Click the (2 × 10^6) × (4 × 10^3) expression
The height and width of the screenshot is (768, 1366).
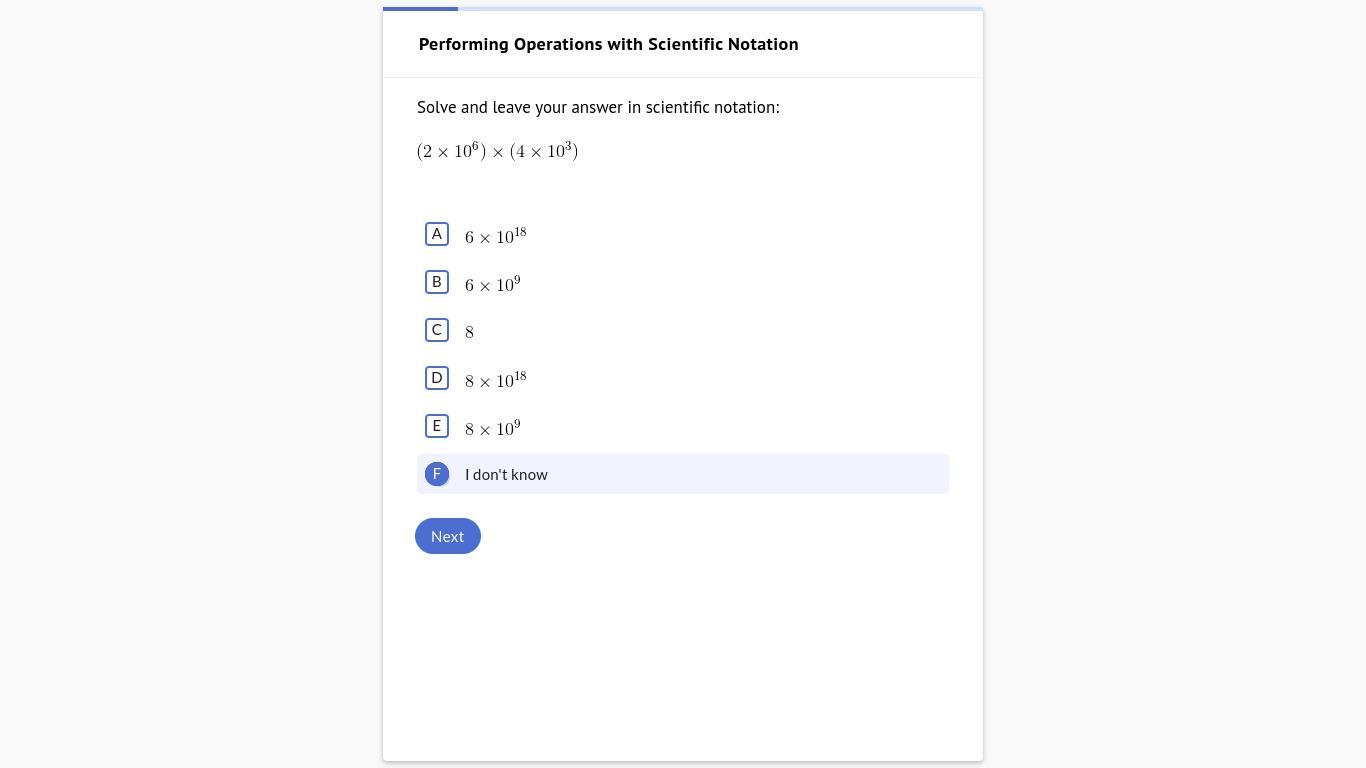tap(498, 151)
